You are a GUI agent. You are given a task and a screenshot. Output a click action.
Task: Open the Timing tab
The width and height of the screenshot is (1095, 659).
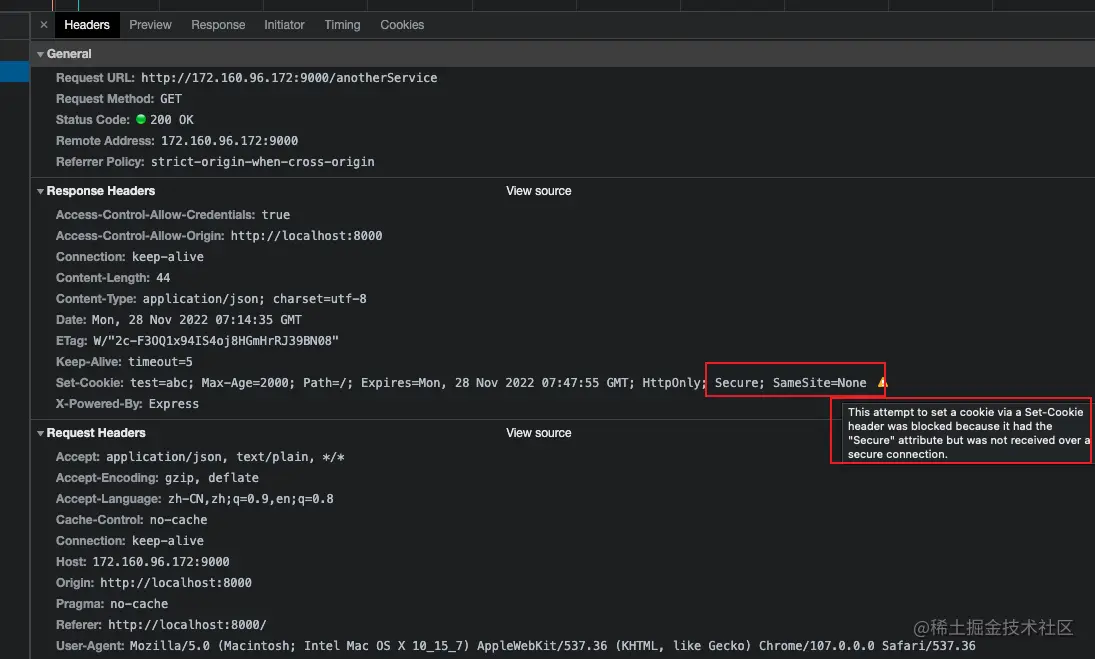pyautogui.click(x=342, y=25)
